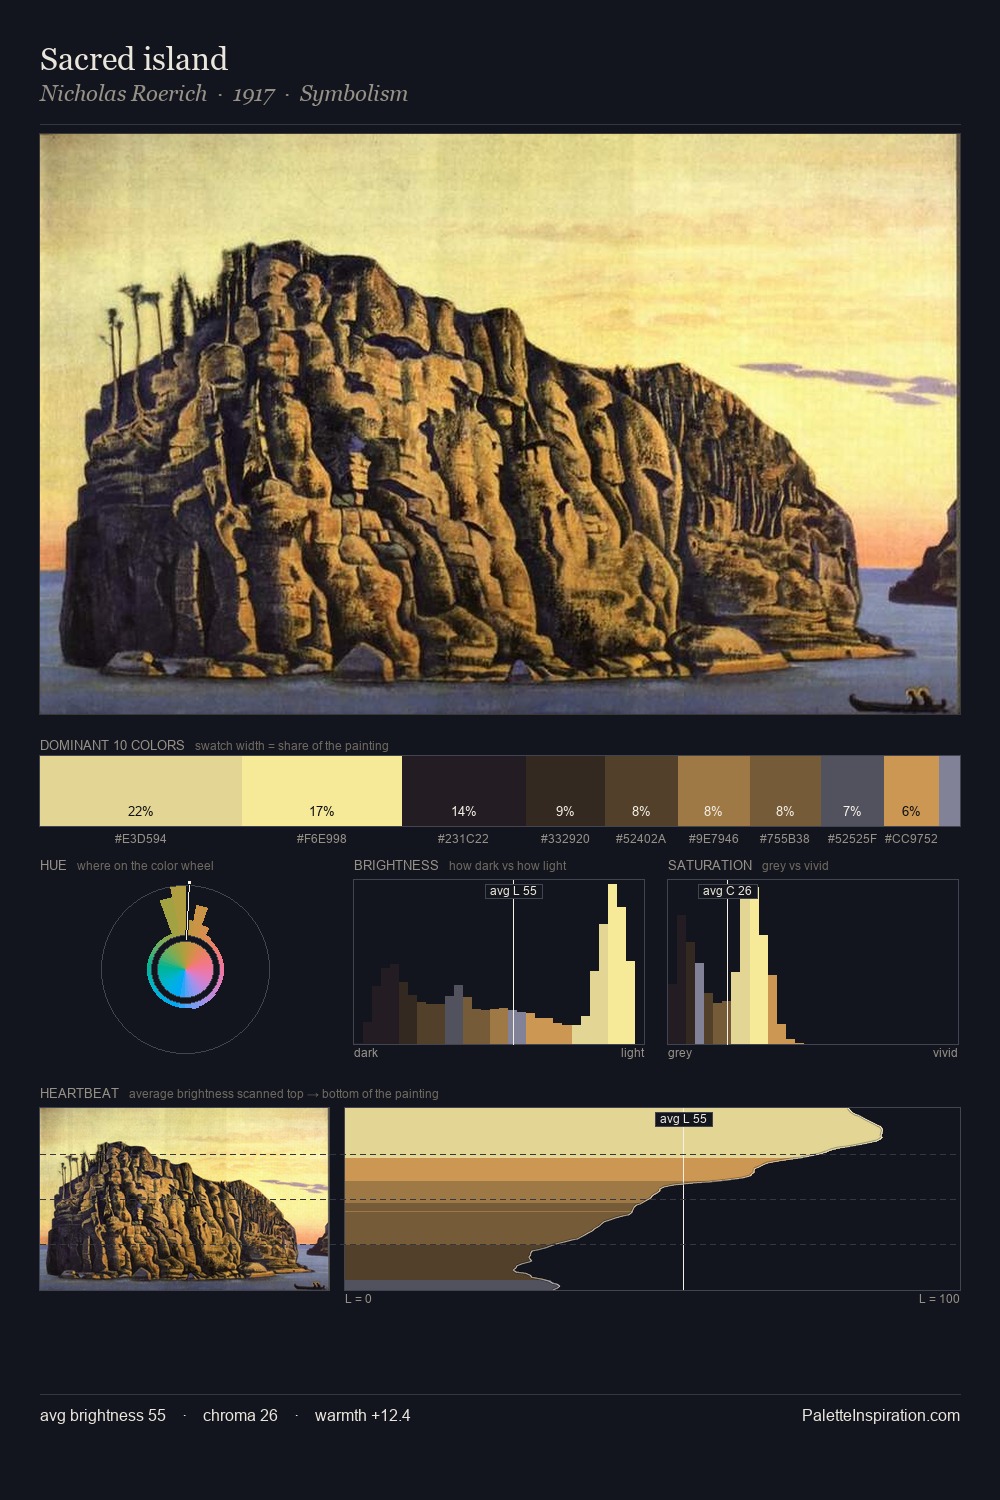This screenshot has height=1500, width=1000.
Task: Click the "average brightness scanned top → bottom" caption
Action: tap(284, 1094)
